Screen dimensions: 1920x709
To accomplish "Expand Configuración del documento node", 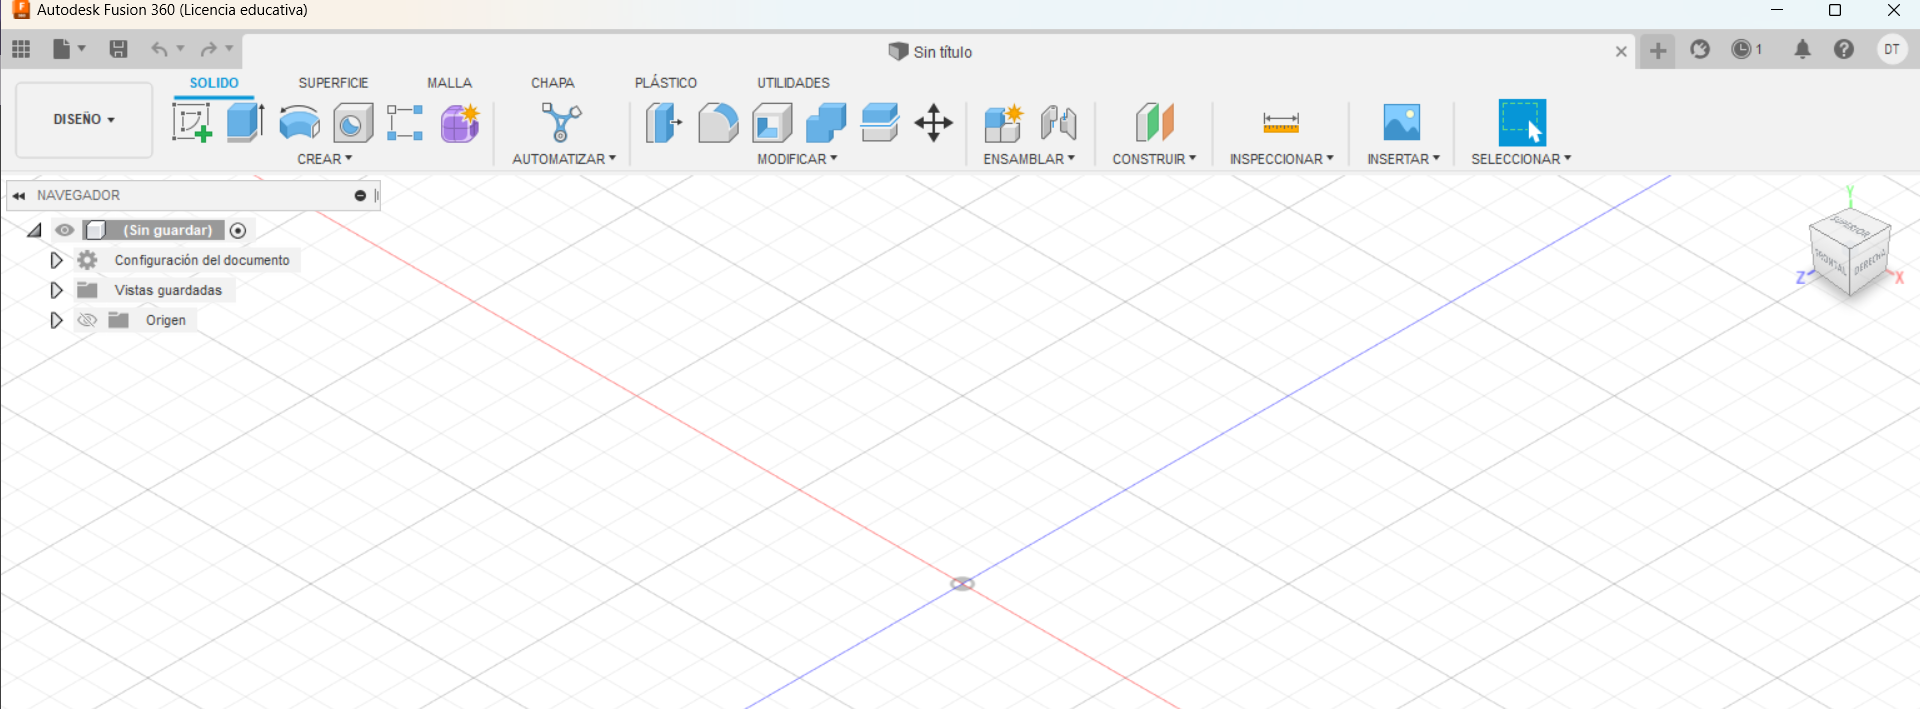I will click(x=56, y=260).
